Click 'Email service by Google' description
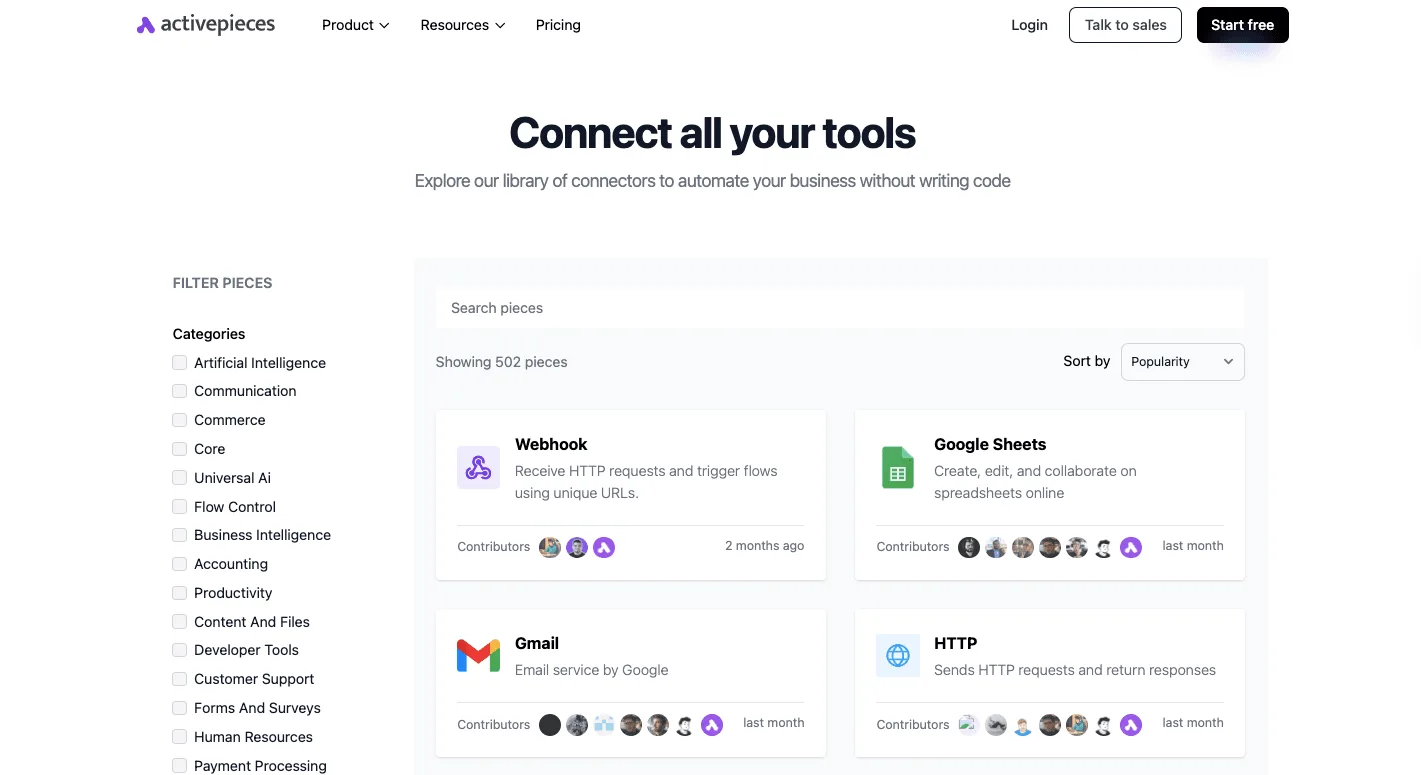The image size is (1421, 775). click(x=592, y=670)
